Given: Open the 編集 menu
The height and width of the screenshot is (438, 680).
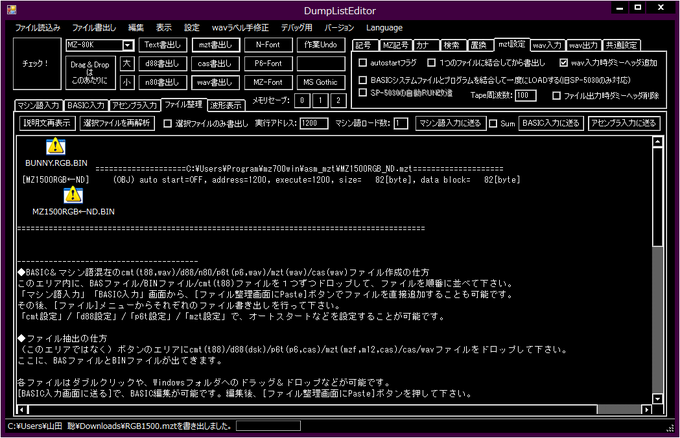Looking at the screenshot, I should [x=136, y=28].
